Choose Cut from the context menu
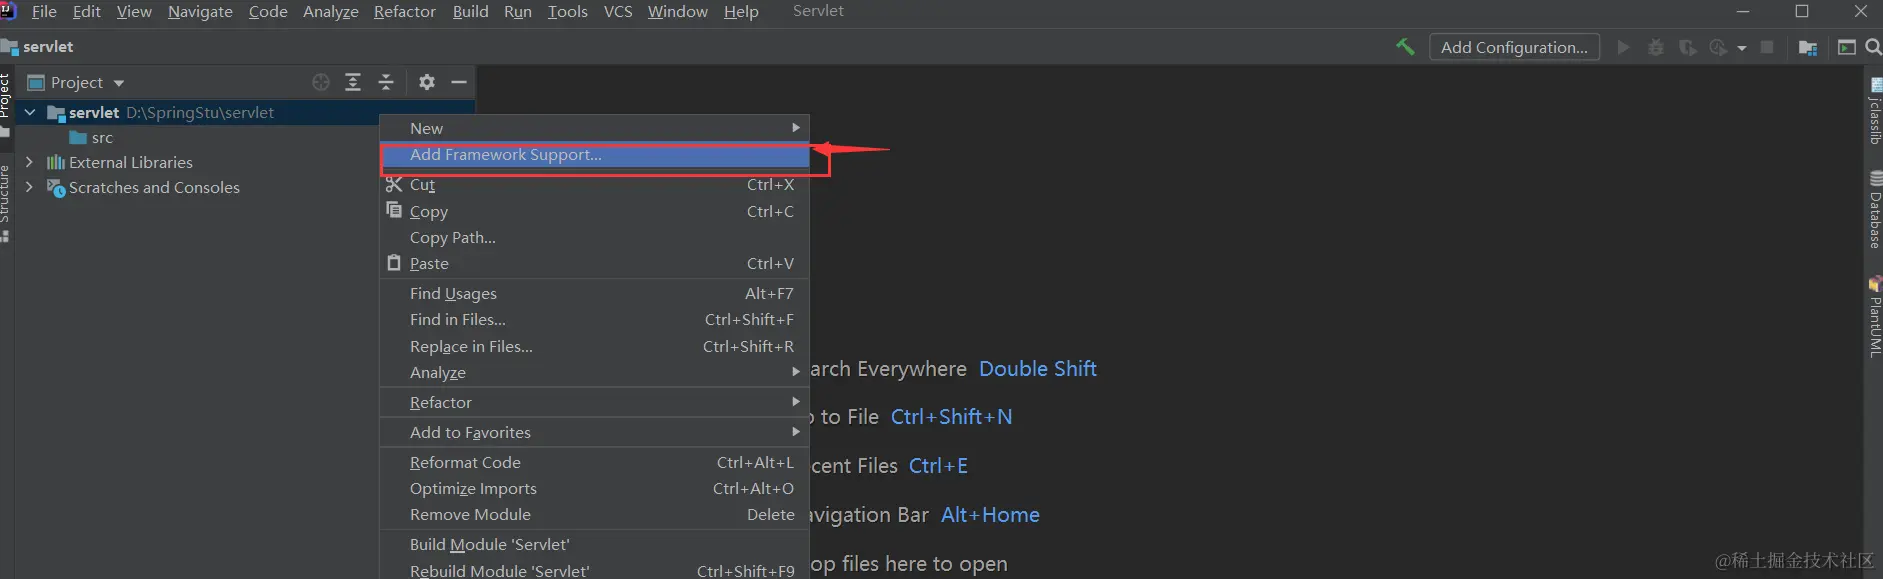The image size is (1883, 579). [x=594, y=184]
